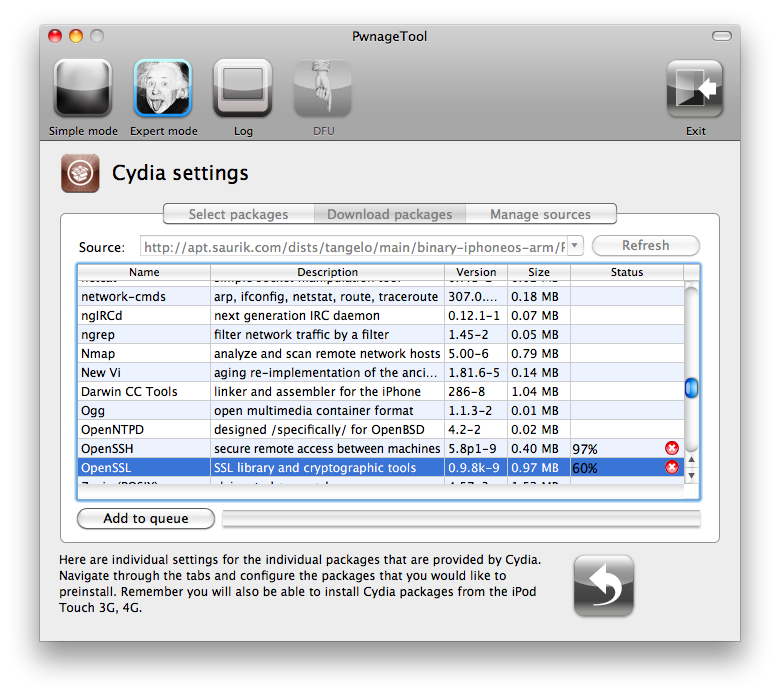Click Add to queue button

pos(146,518)
